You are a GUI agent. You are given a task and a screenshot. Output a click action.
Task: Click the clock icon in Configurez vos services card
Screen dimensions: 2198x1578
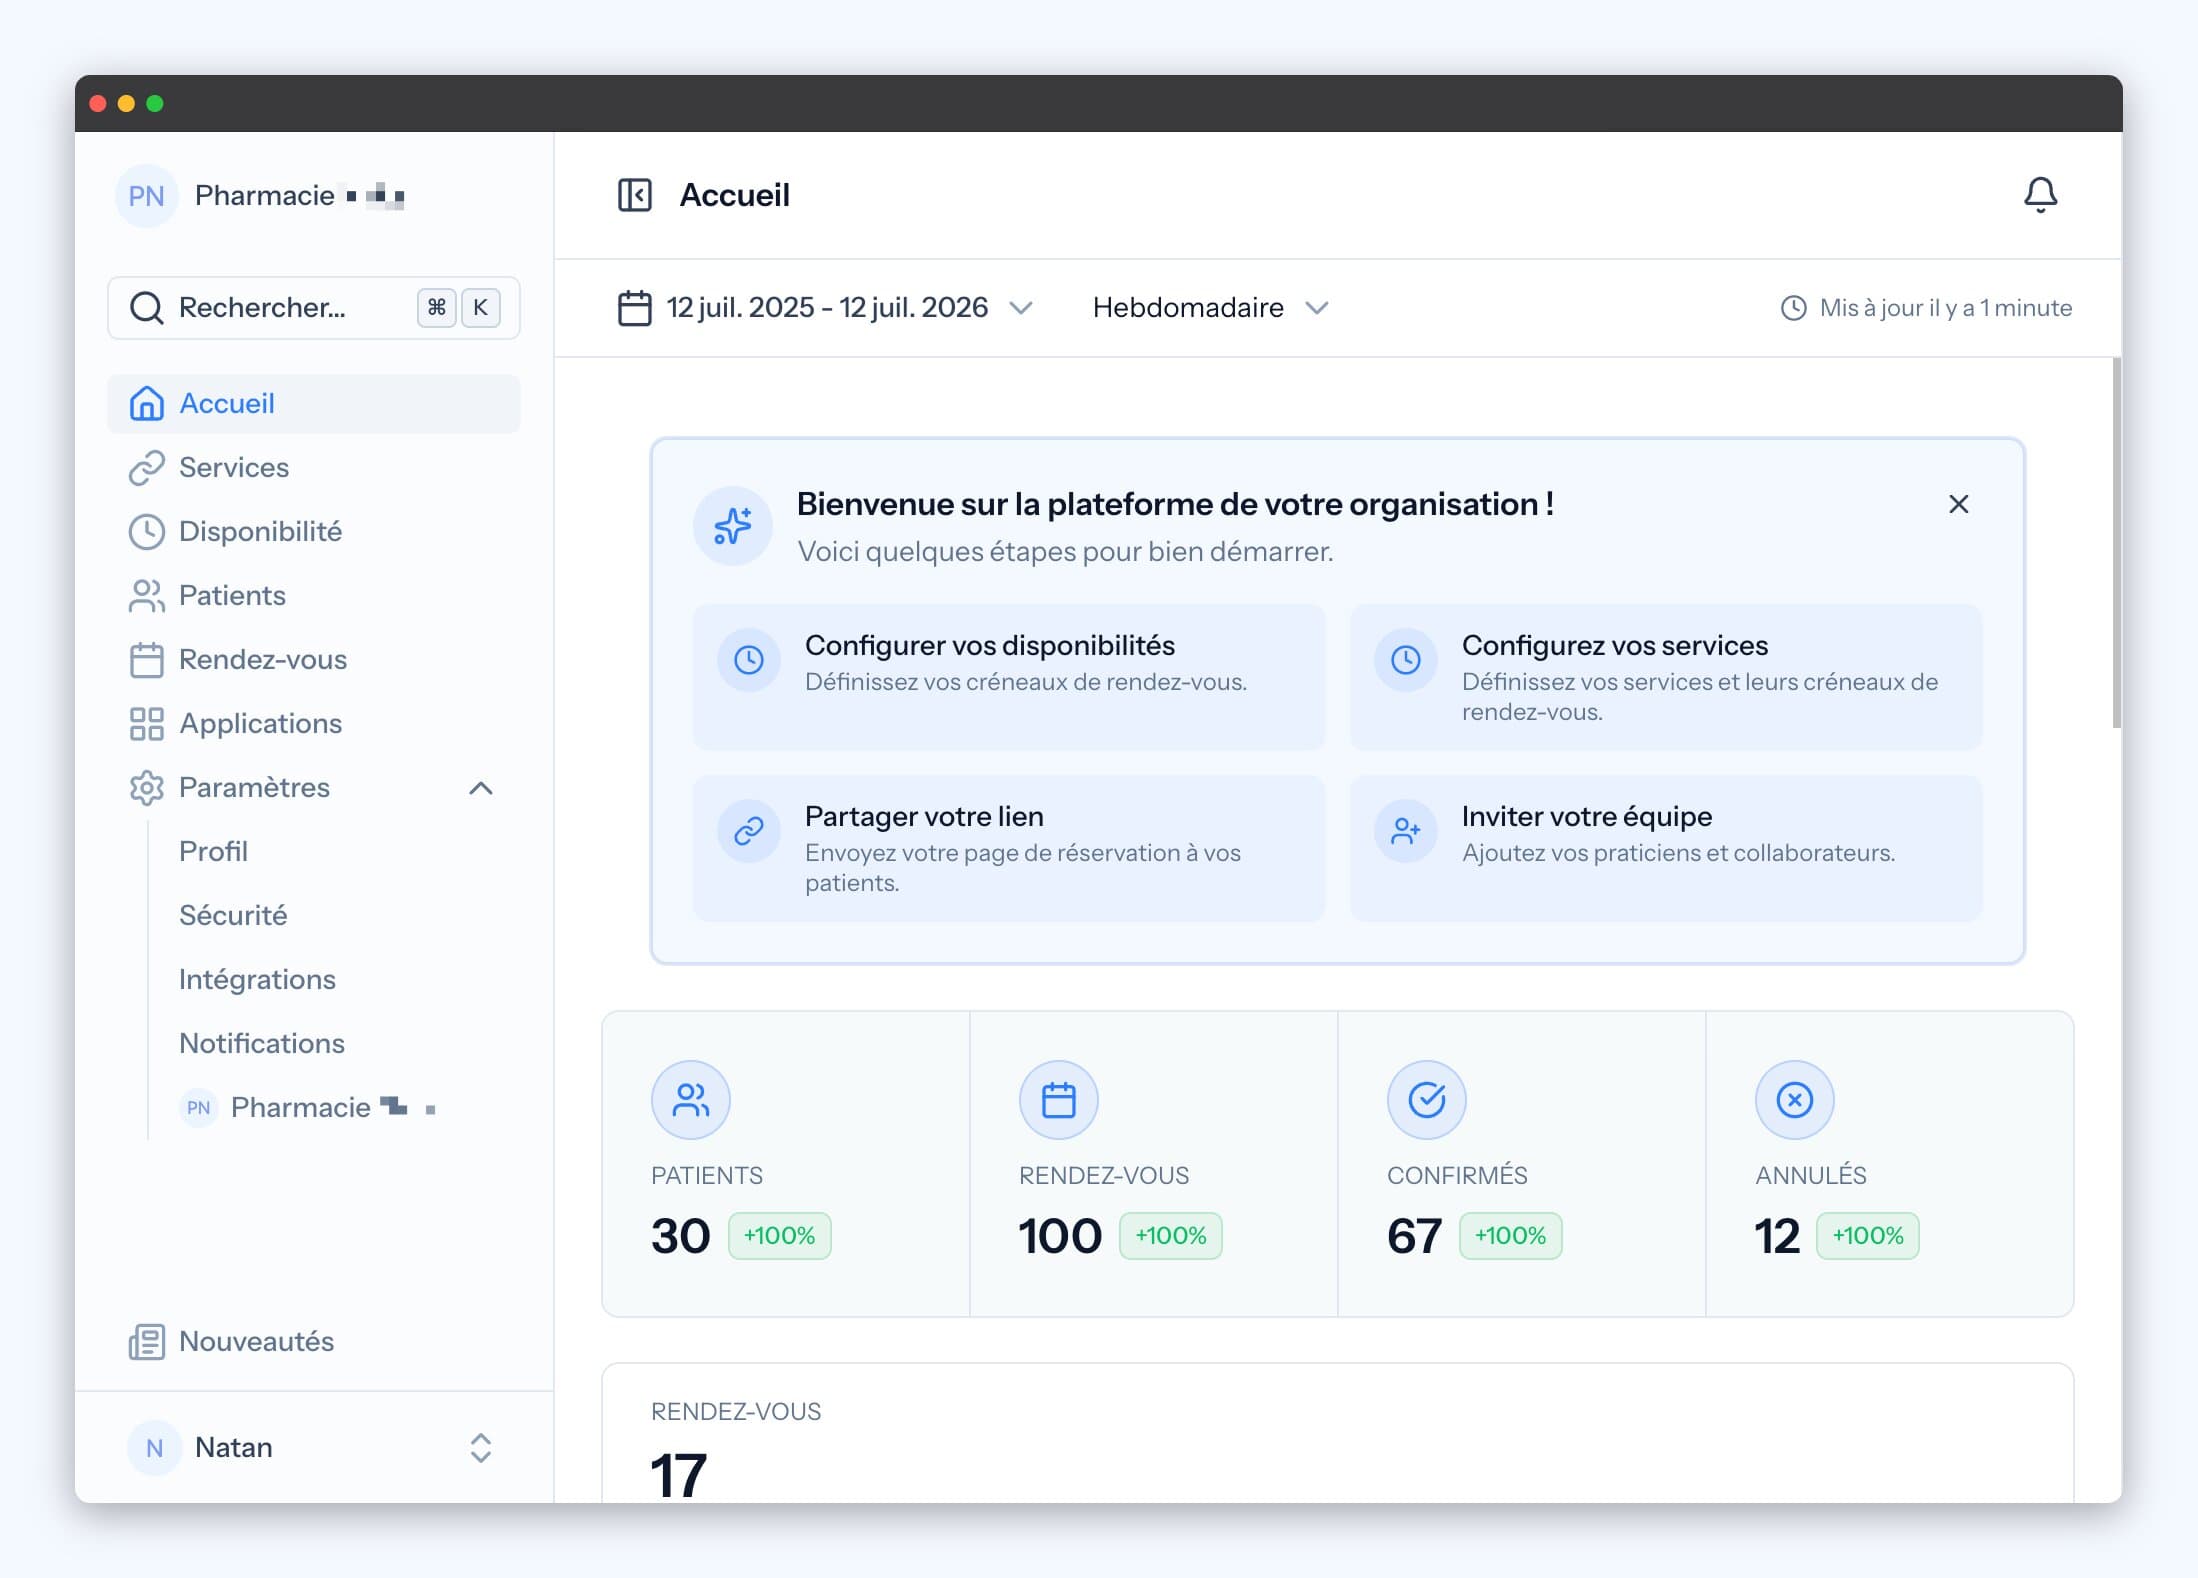1406,660
